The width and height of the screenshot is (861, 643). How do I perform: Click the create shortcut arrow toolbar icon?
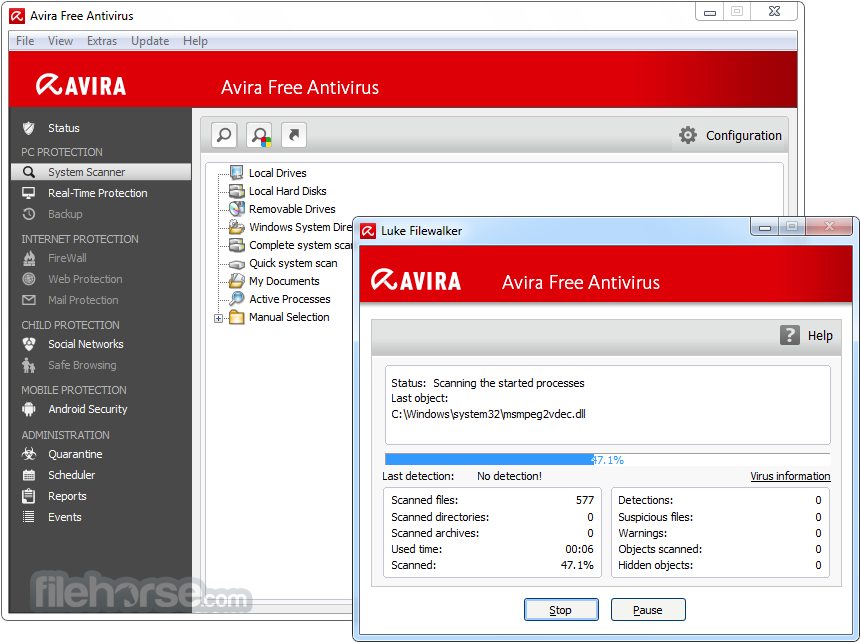(294, 135)
